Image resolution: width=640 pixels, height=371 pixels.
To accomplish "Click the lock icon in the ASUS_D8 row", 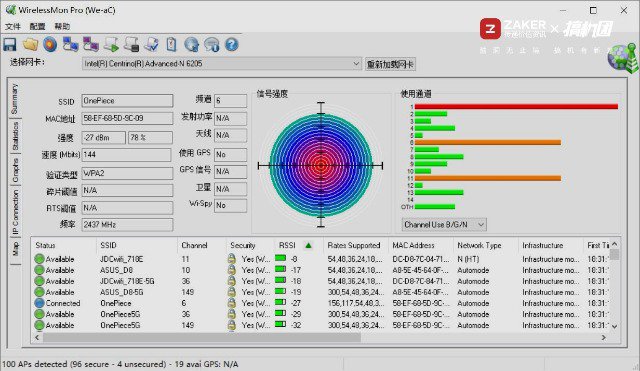I will click(231, 270).
